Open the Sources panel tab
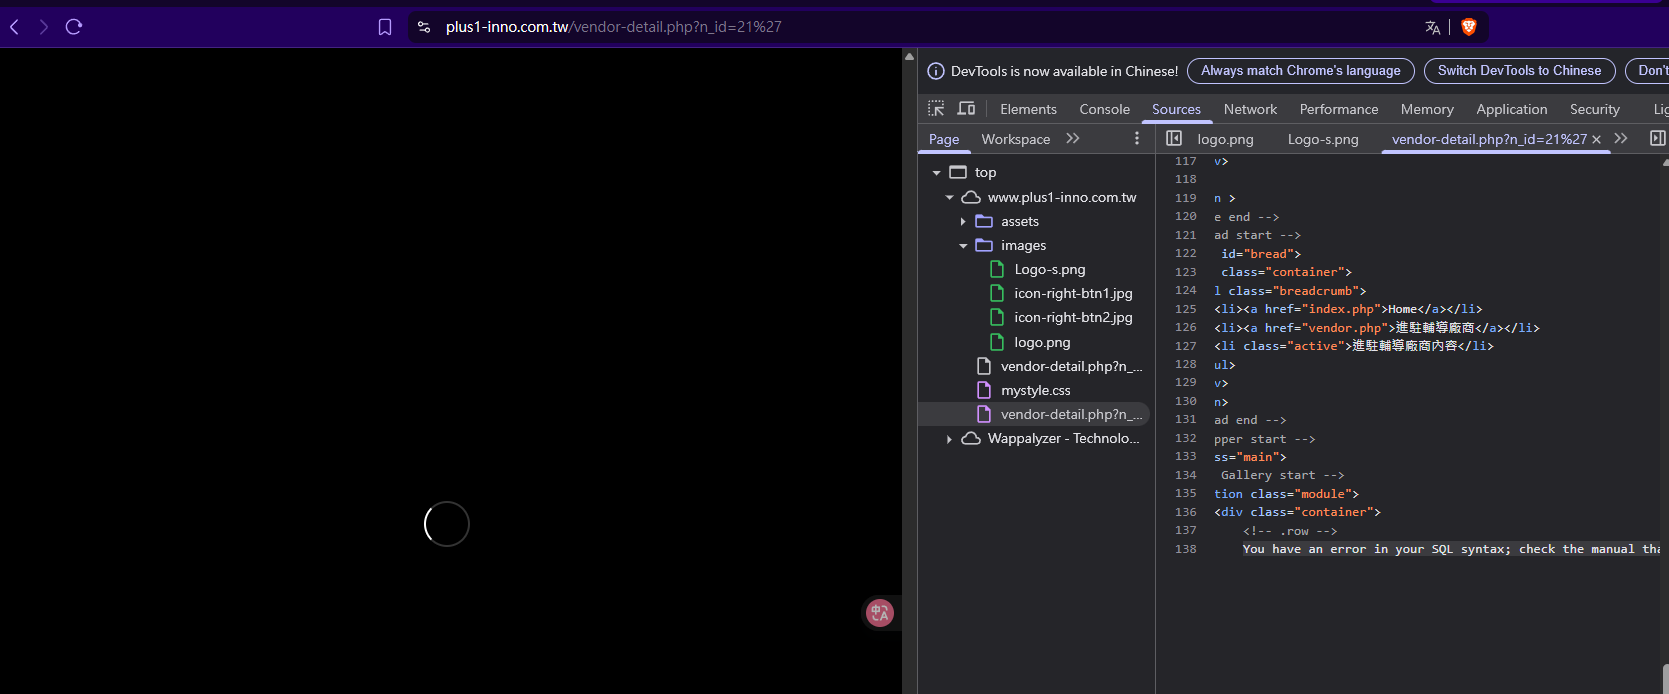Viewport: 1669px width, 694px height. 1176,109
